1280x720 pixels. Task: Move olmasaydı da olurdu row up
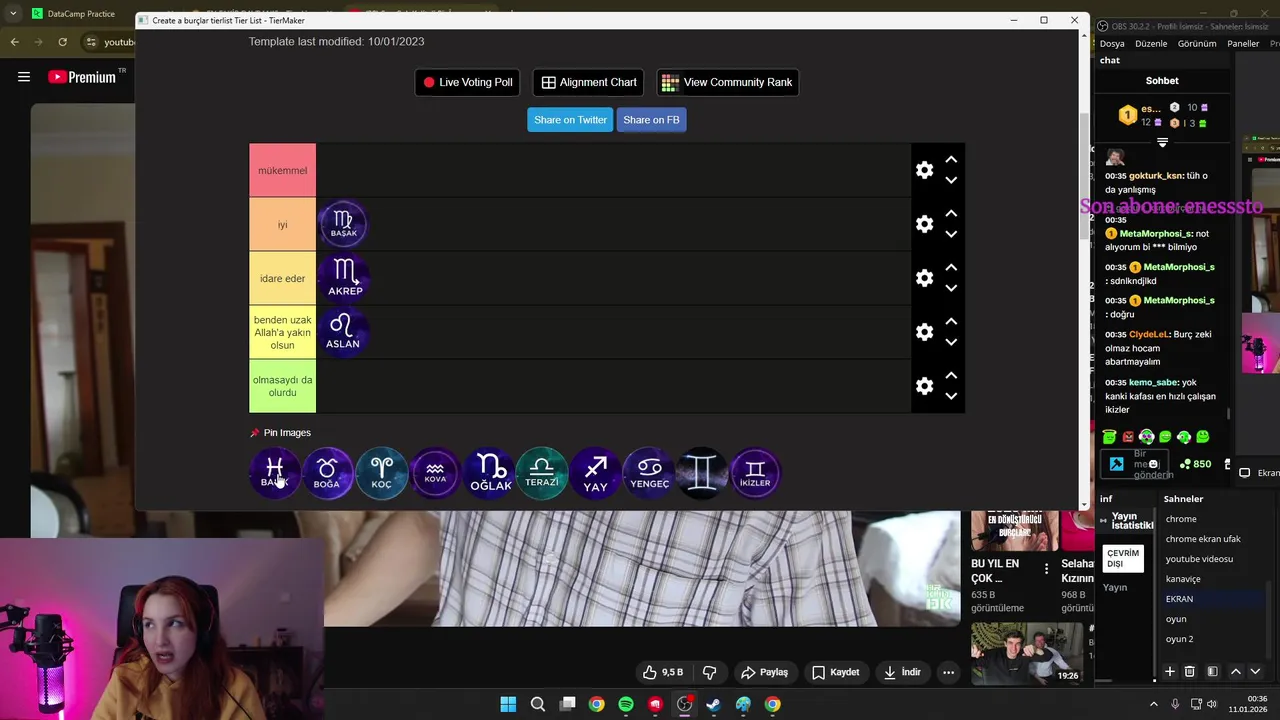(x=951, y=376)
